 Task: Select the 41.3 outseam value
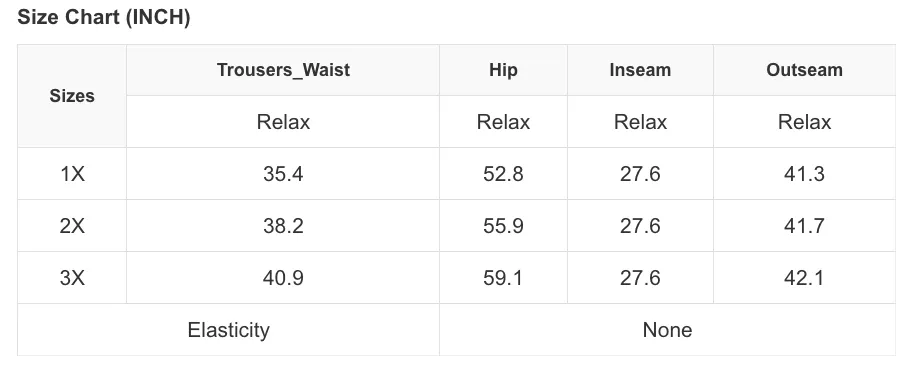pos(804,174)
